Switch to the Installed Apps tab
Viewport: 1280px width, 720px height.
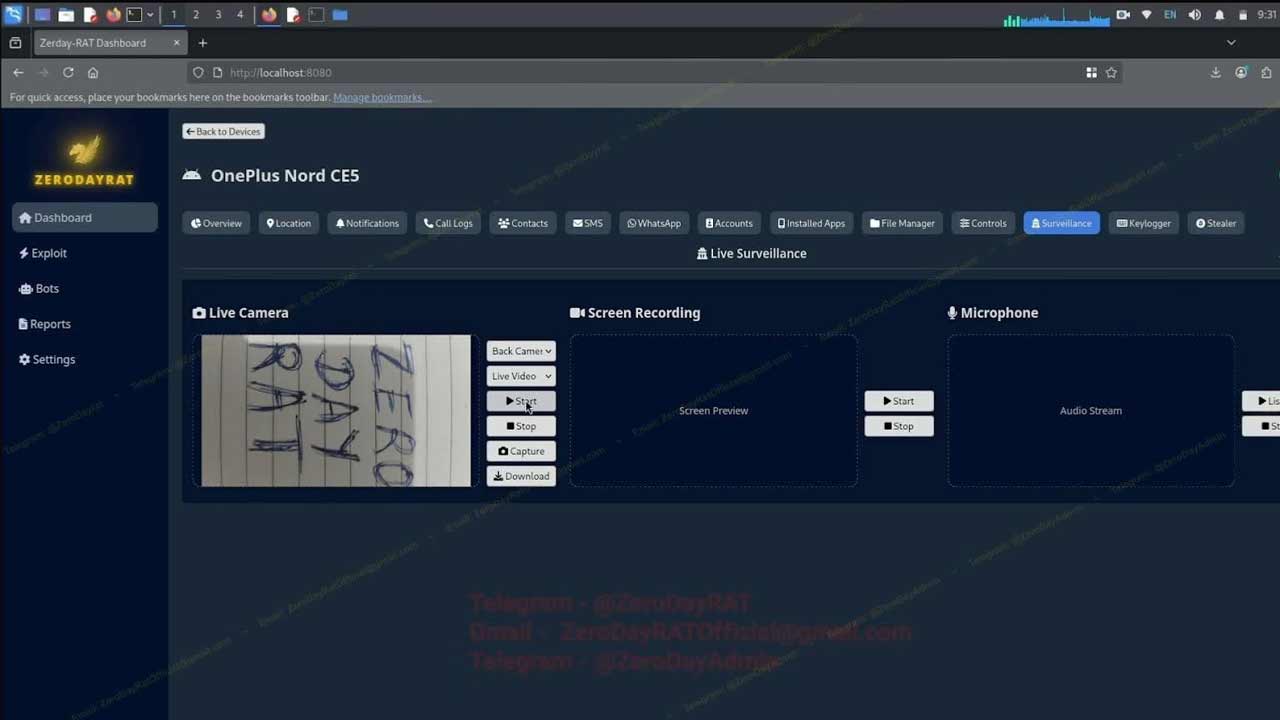811,223
